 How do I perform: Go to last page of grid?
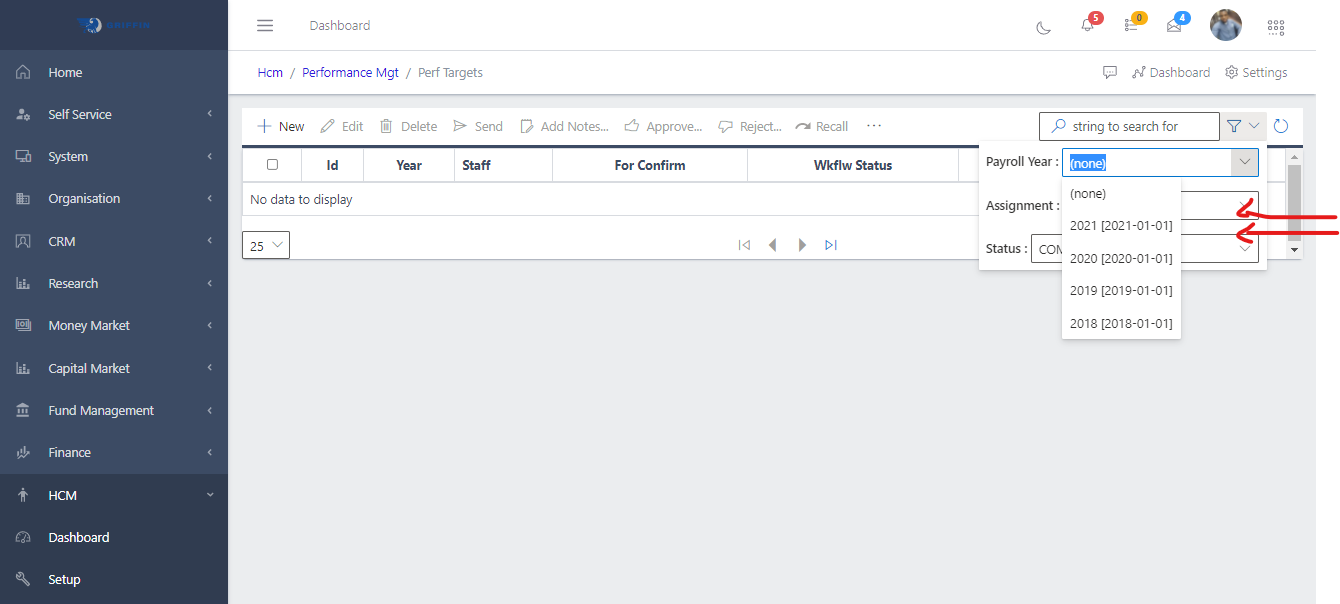[831, 245]
